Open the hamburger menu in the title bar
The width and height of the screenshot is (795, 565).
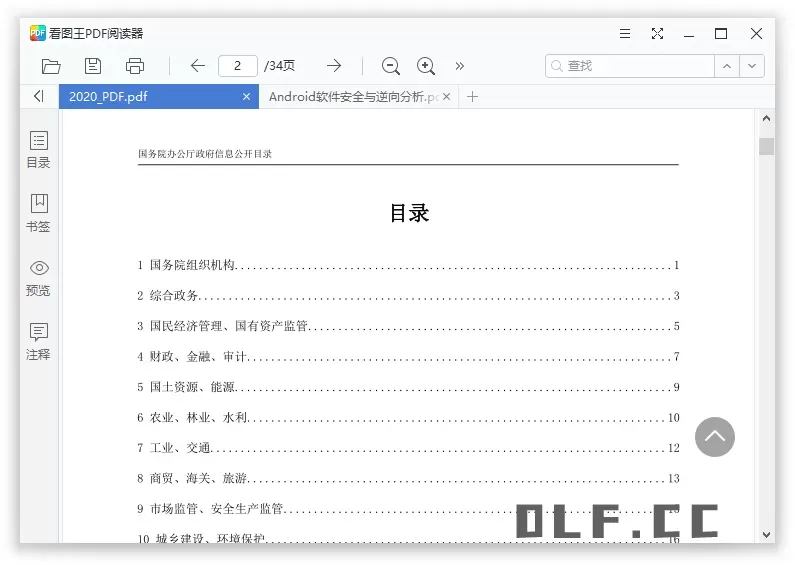[x=625, y=33]
